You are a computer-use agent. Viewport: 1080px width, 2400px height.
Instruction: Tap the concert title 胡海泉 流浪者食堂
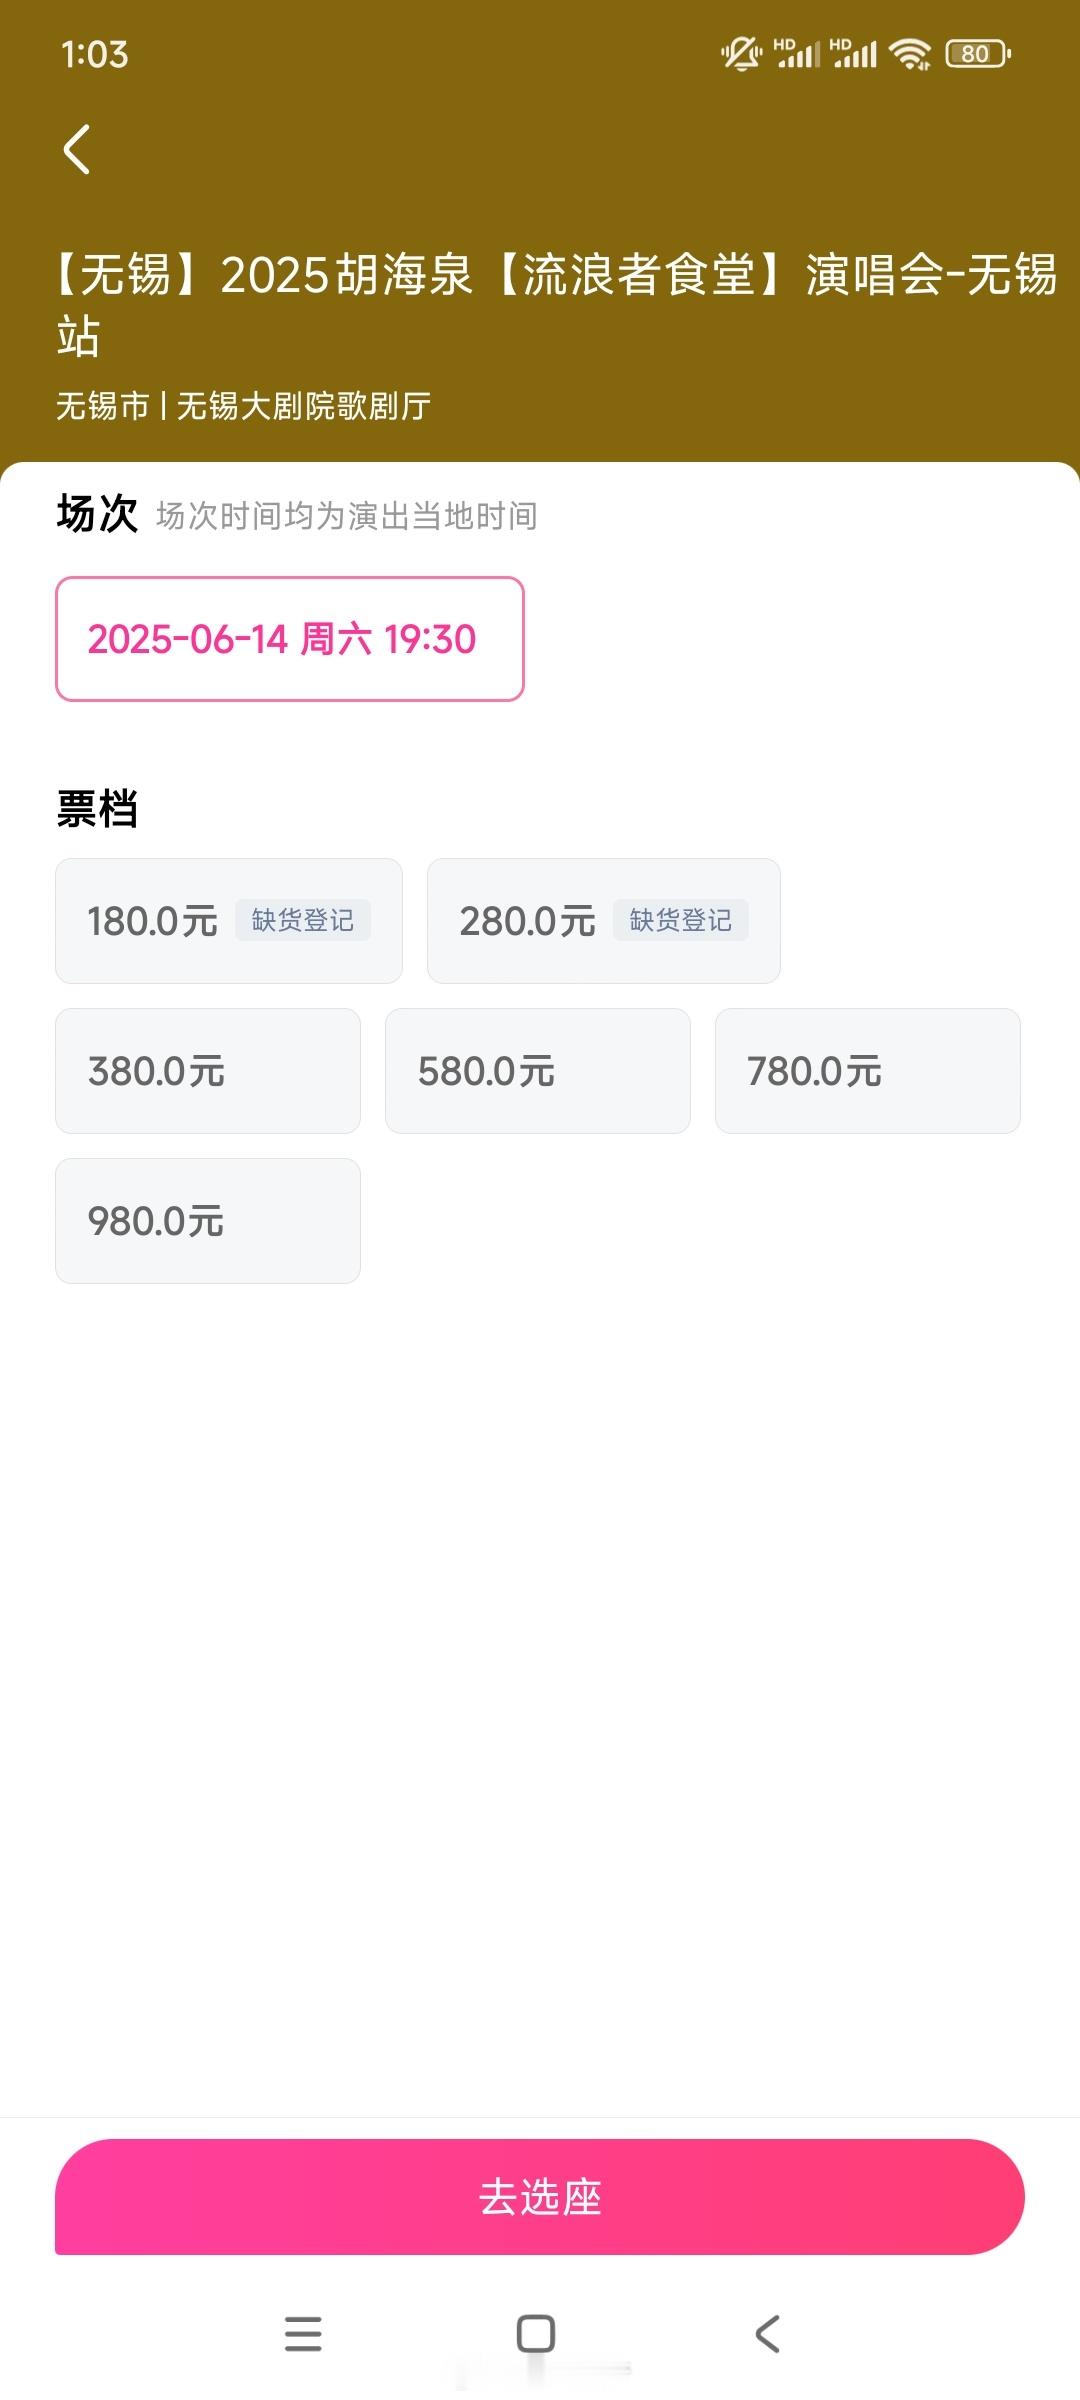(x=556, y=304)
